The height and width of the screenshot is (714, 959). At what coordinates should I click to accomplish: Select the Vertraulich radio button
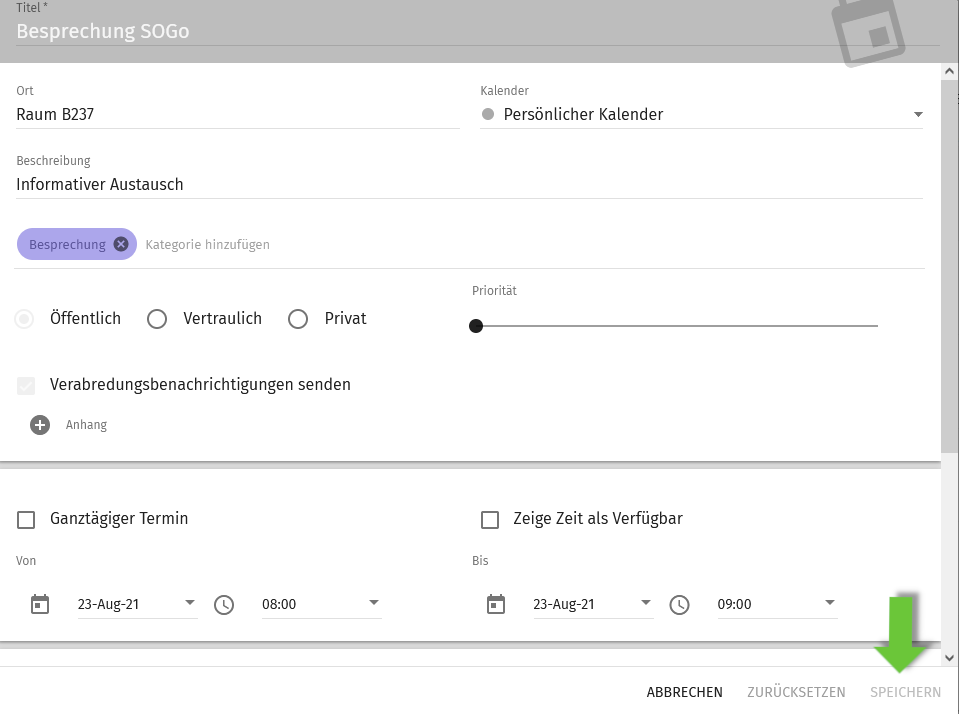coord(157,319)
